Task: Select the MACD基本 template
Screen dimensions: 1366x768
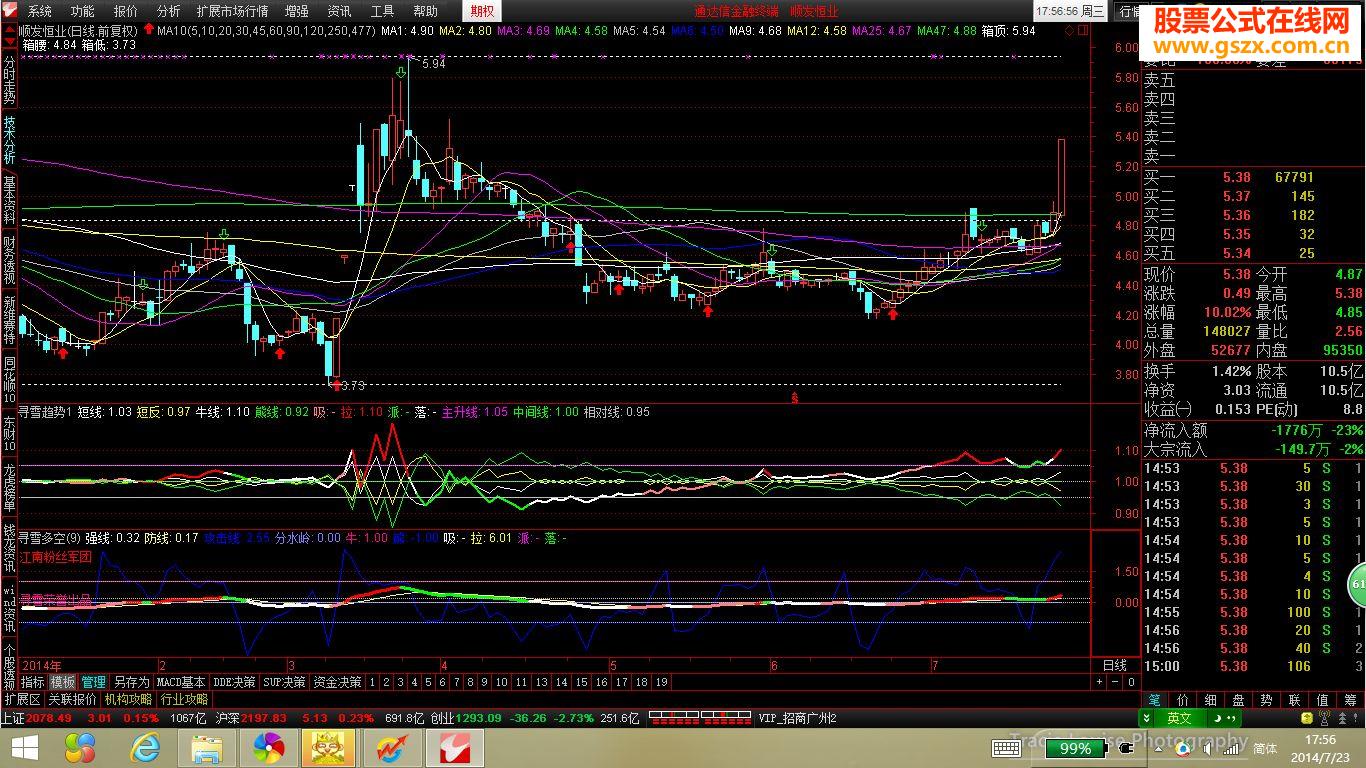Action: pos(181,682)
